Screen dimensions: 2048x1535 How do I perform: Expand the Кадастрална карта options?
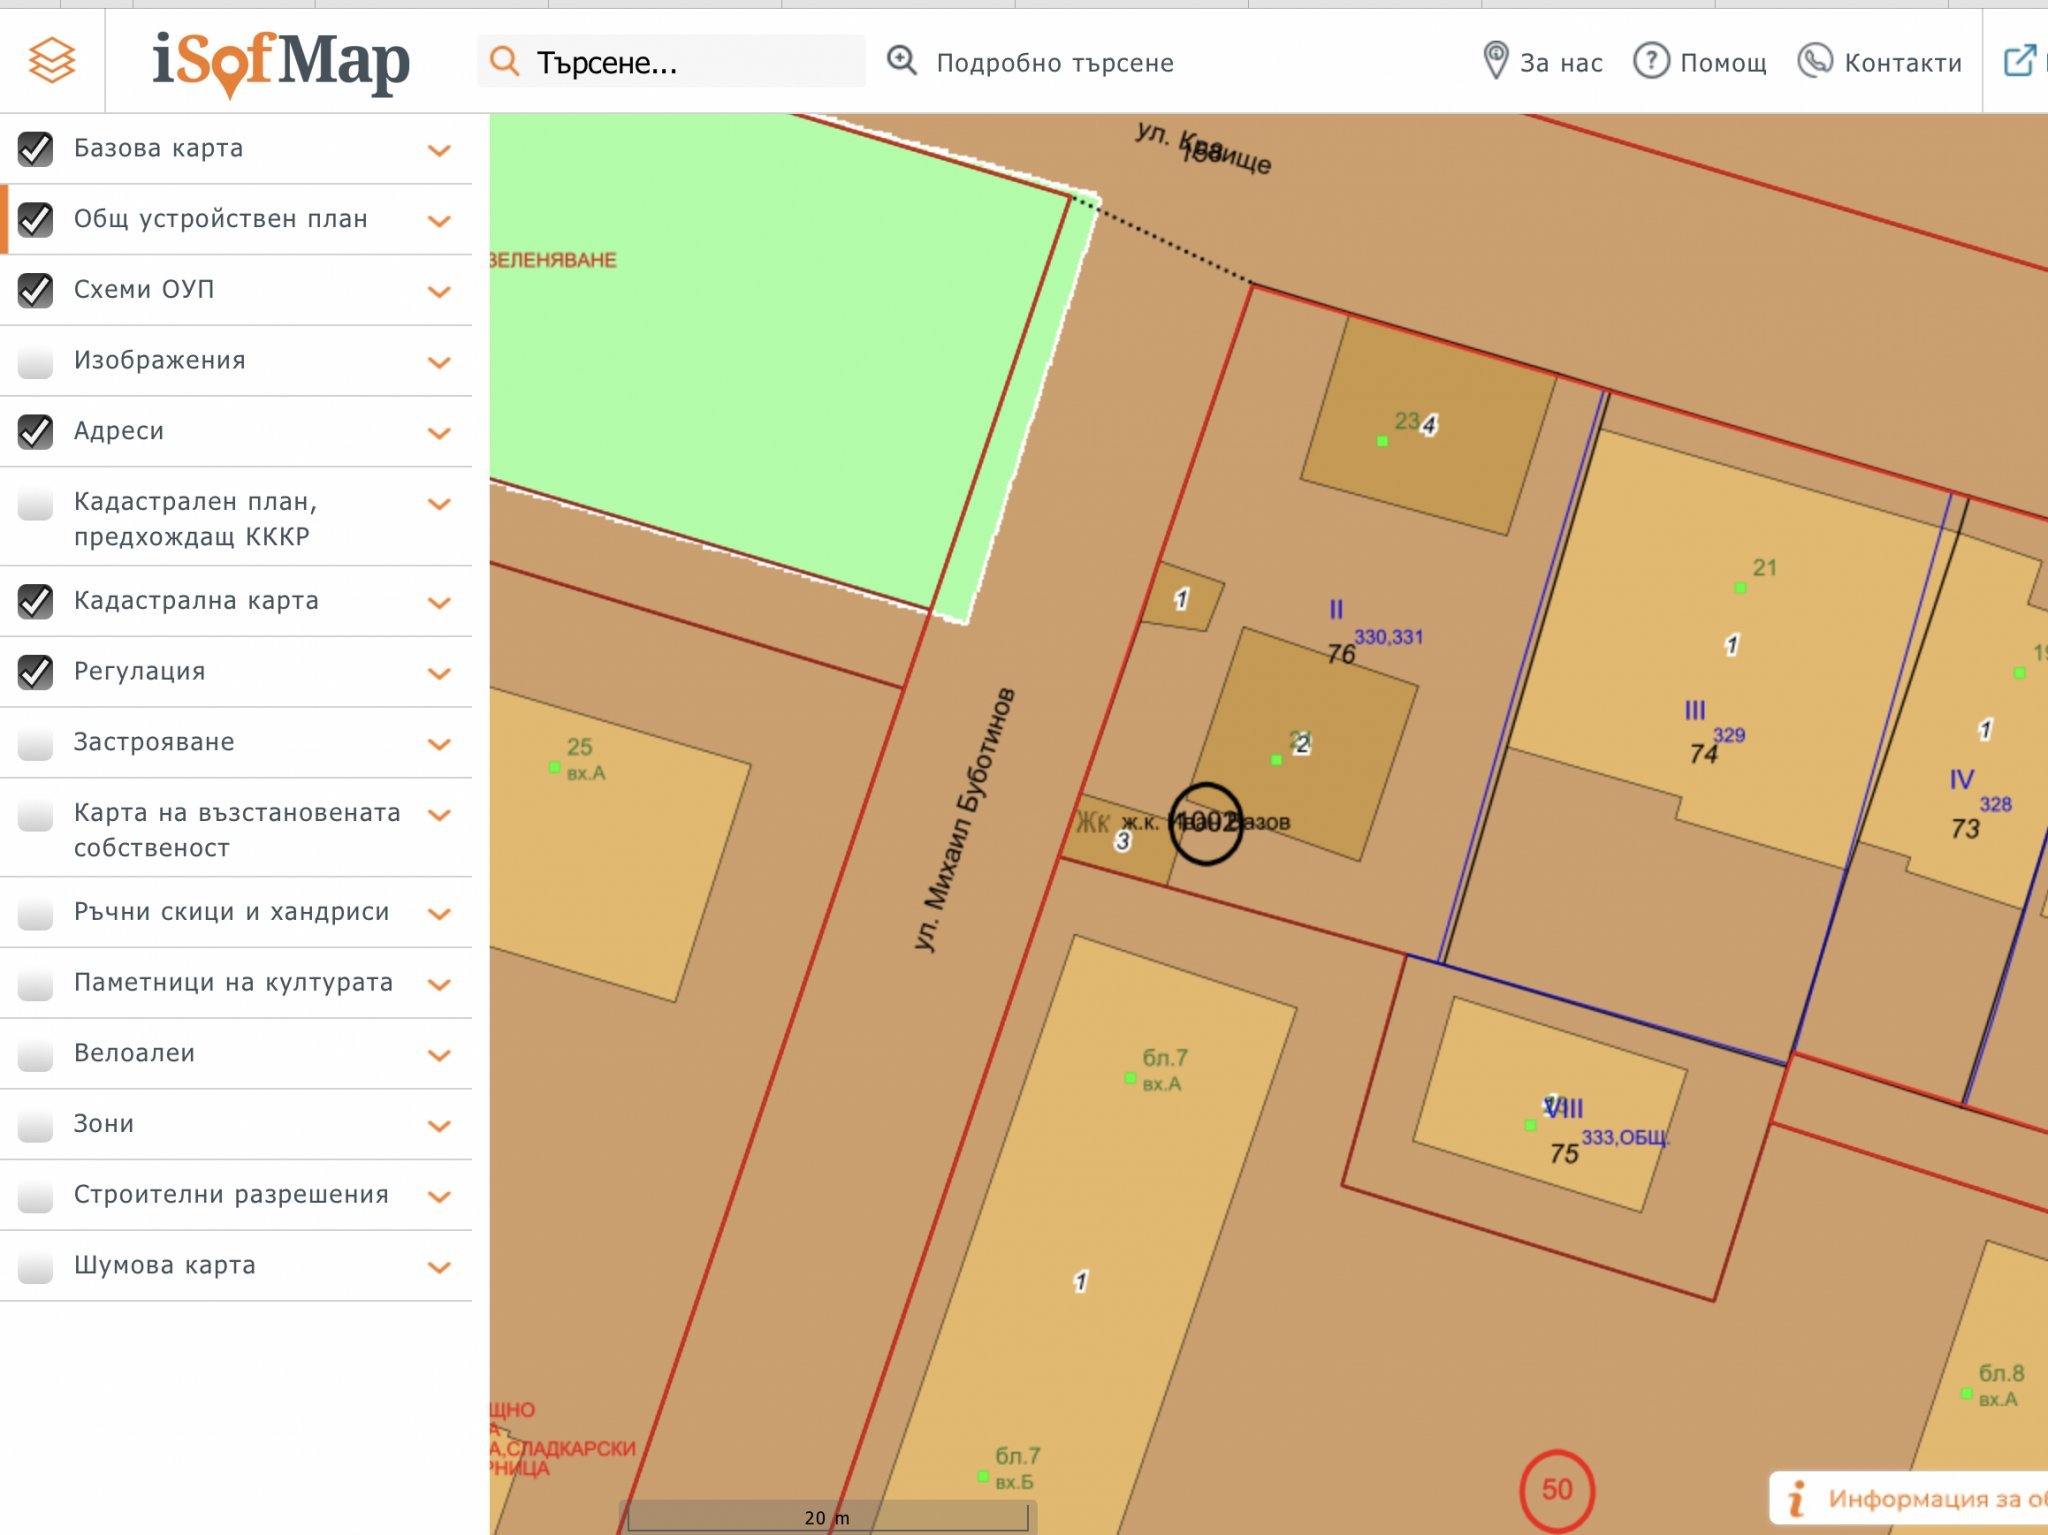[x=439, y=602]
